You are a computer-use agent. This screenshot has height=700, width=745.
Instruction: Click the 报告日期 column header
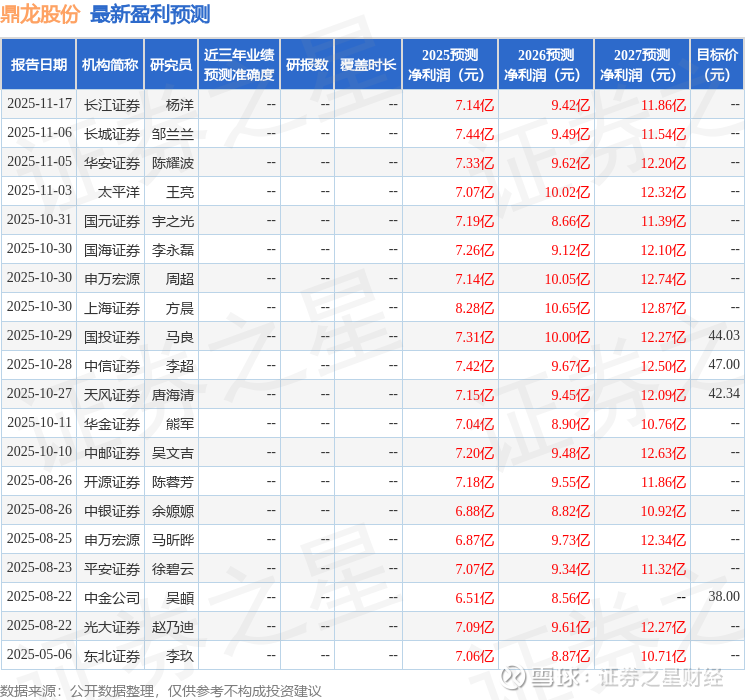pyautogui.click(x=38, y=65)
